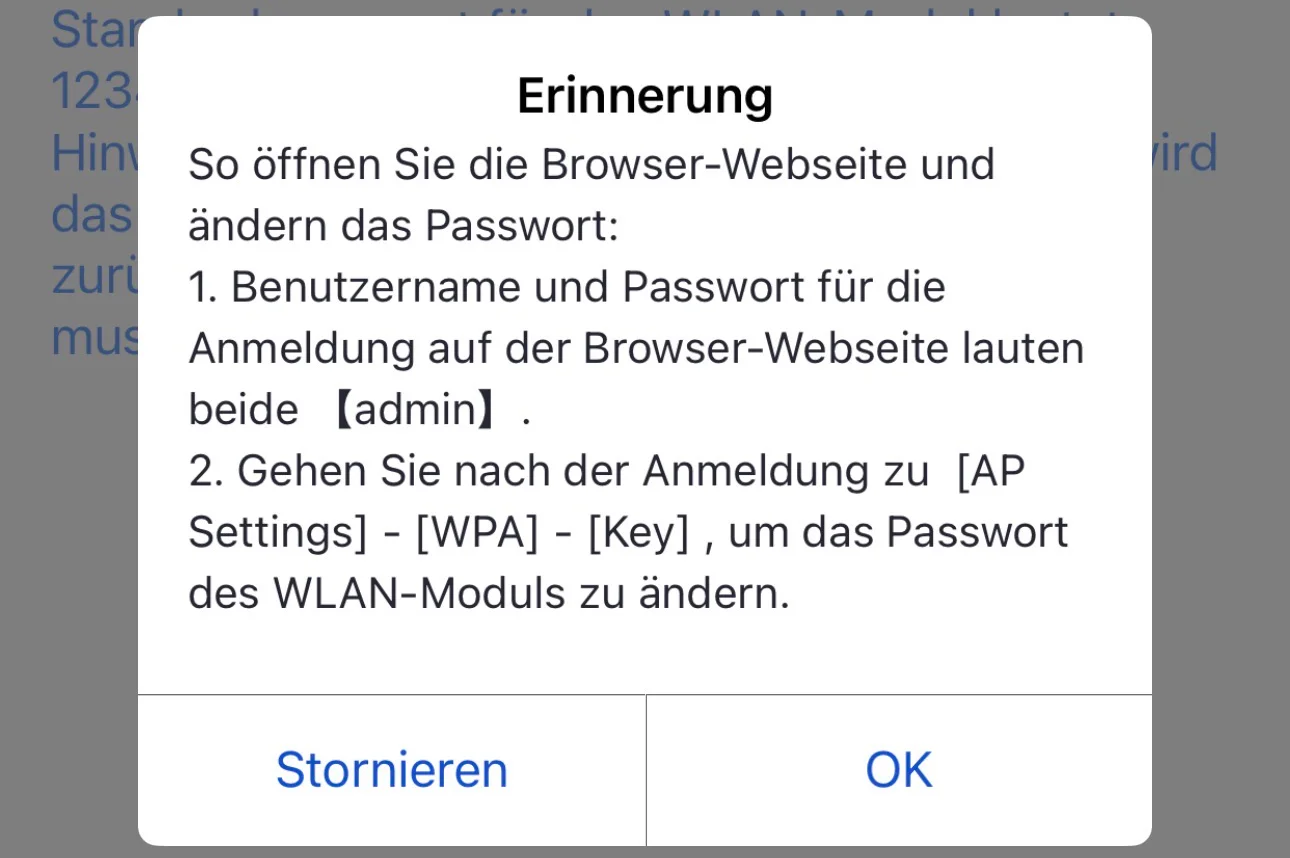
Task: Tap the divider between Stornieren and OK
Action: (x=646, y=769)
